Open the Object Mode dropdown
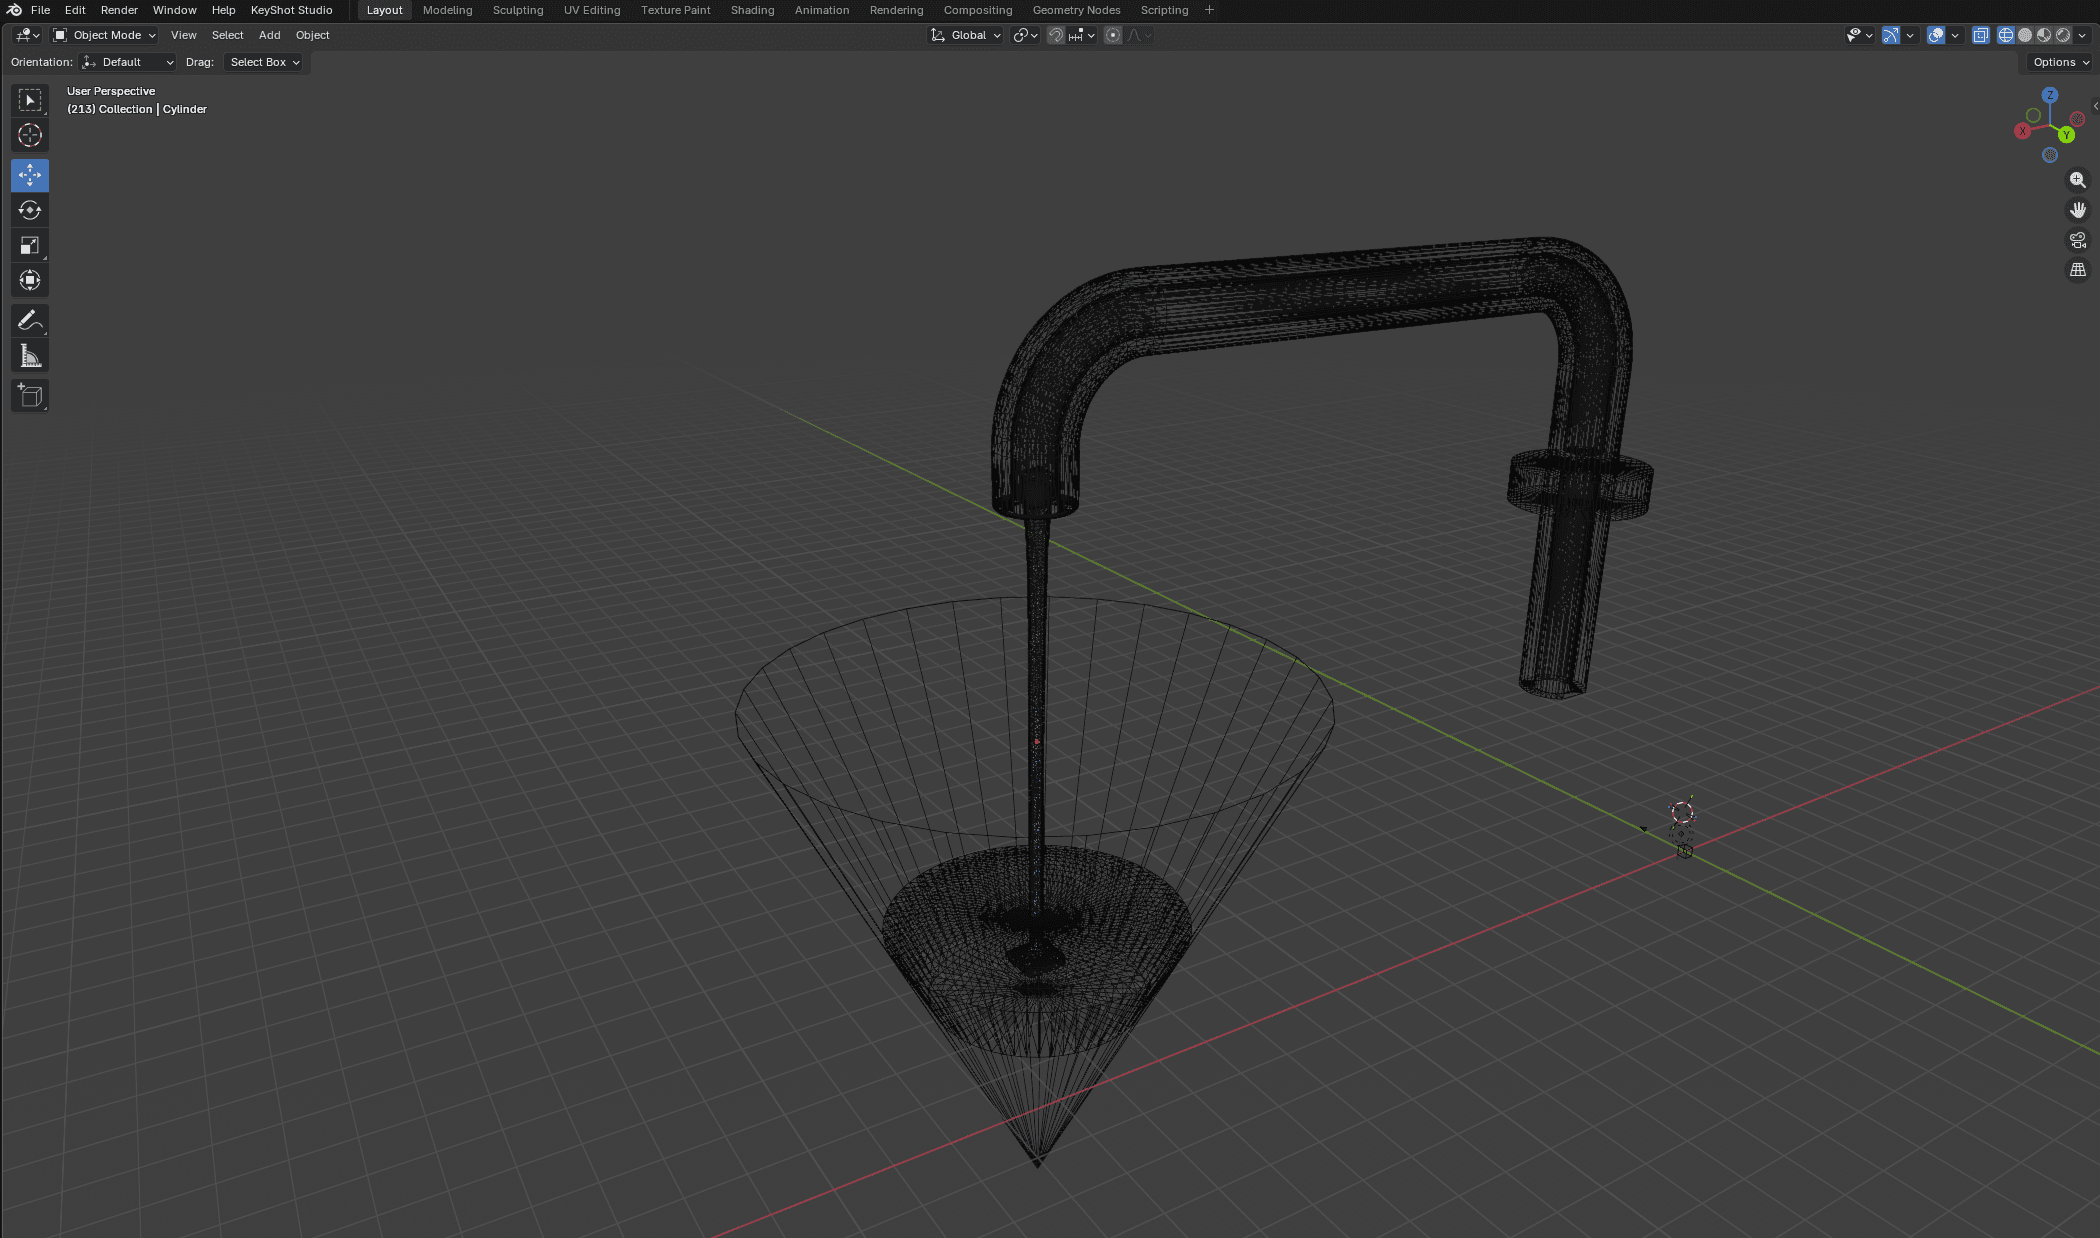 [106, 35]
